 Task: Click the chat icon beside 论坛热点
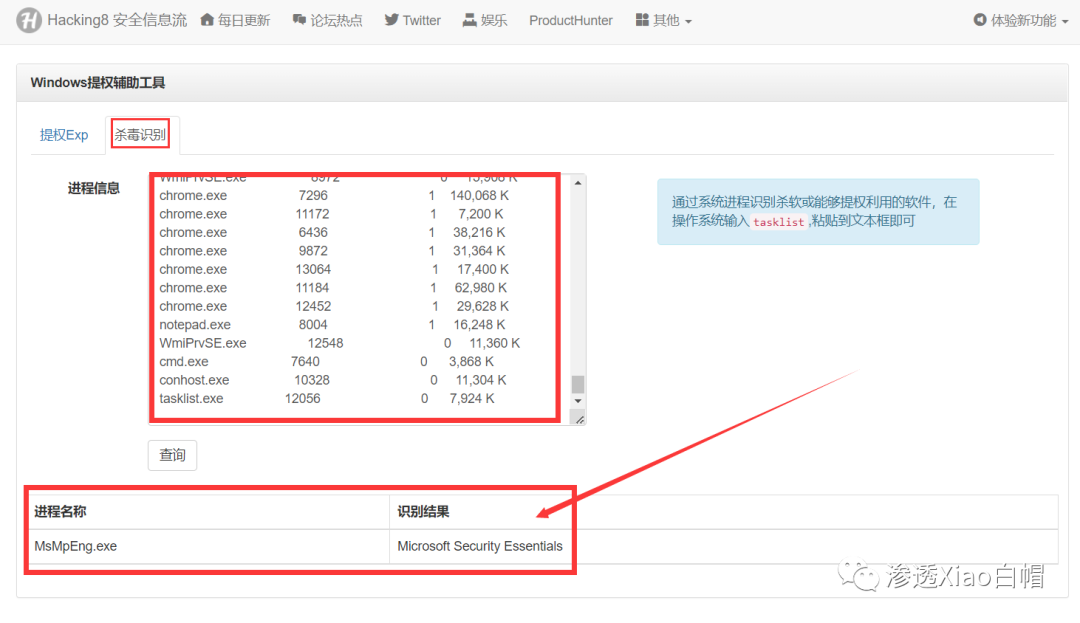(299, 20)
